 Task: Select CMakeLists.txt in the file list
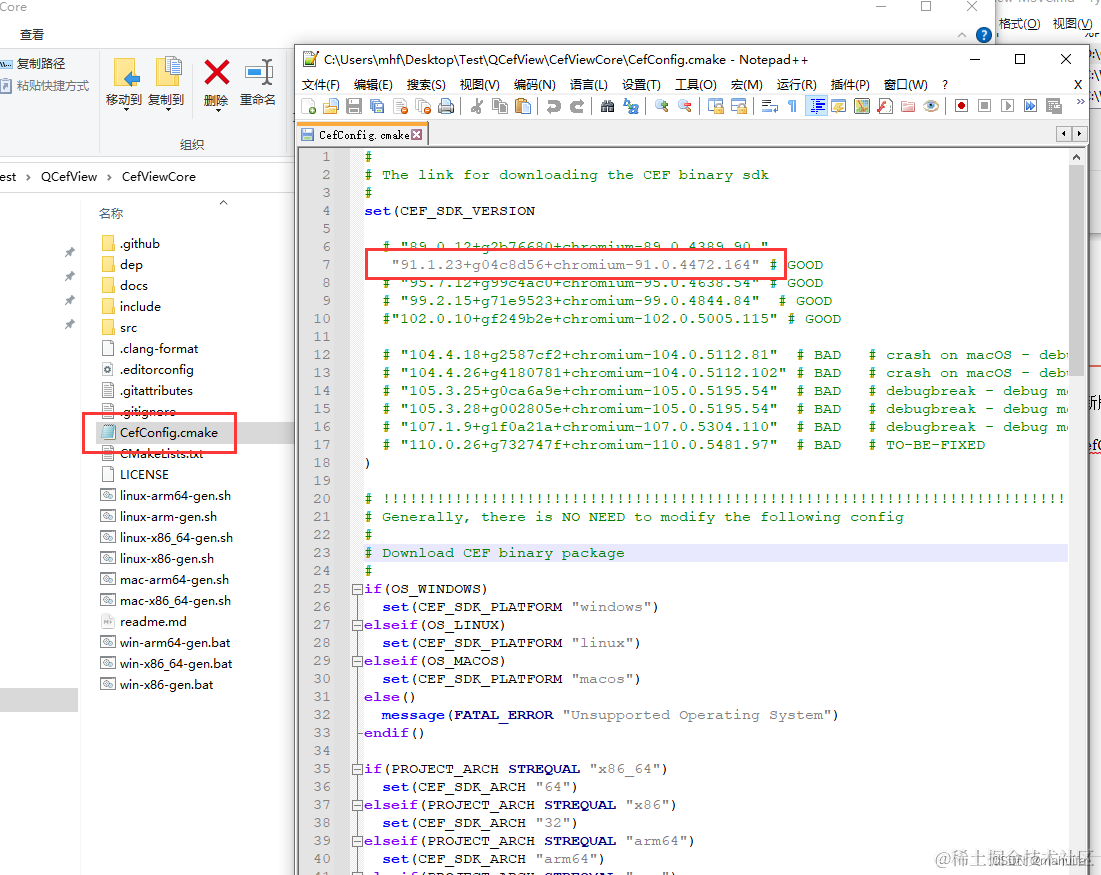point(161,454)
